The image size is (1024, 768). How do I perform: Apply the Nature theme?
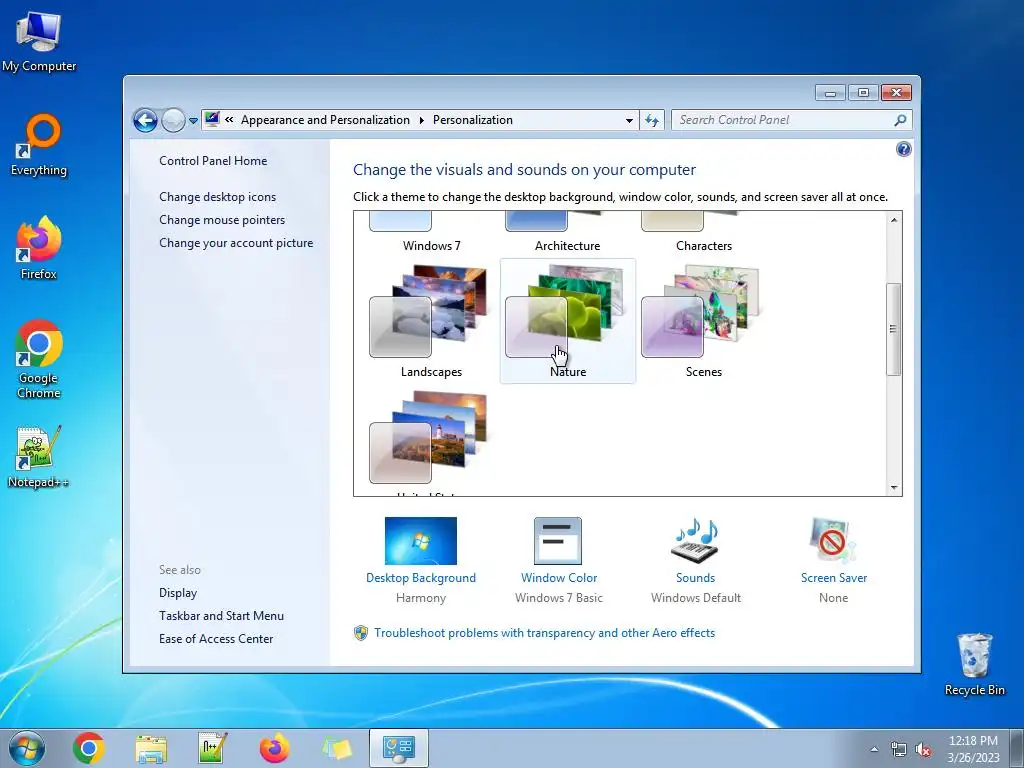coord(568,321)
